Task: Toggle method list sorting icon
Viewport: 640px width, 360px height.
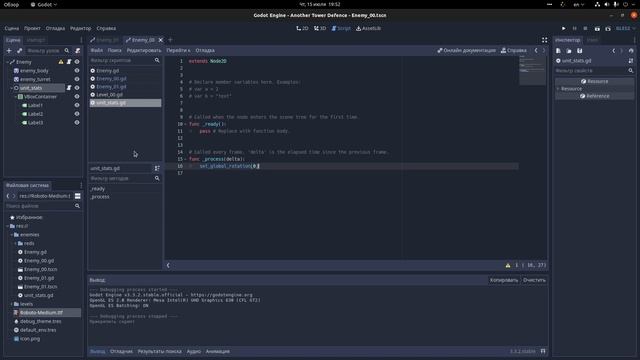Action: coord(157,168)
